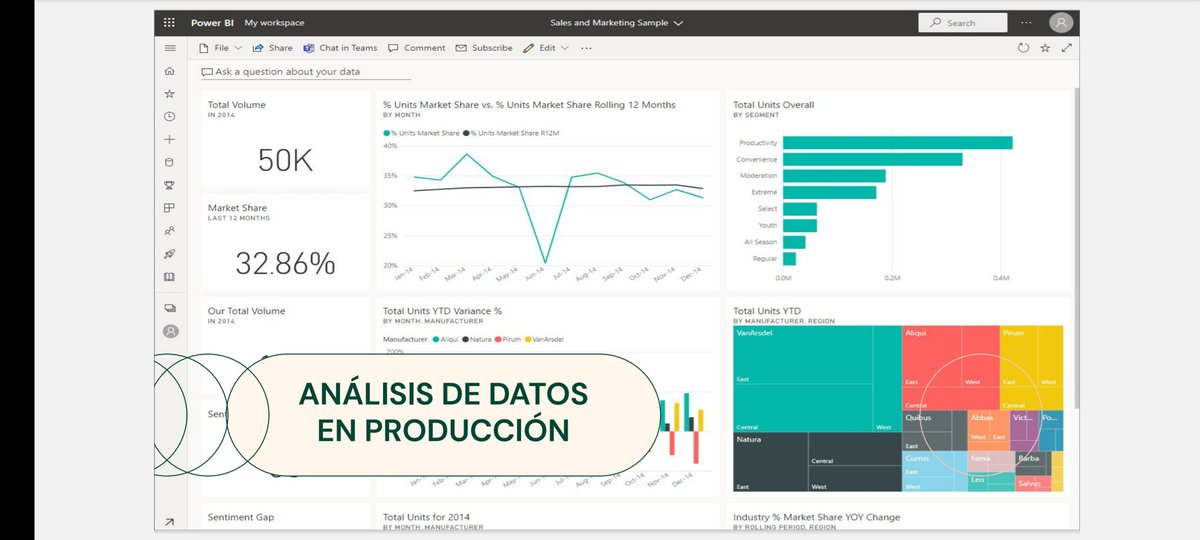Click the Share toolbar button

coord(273,48)
